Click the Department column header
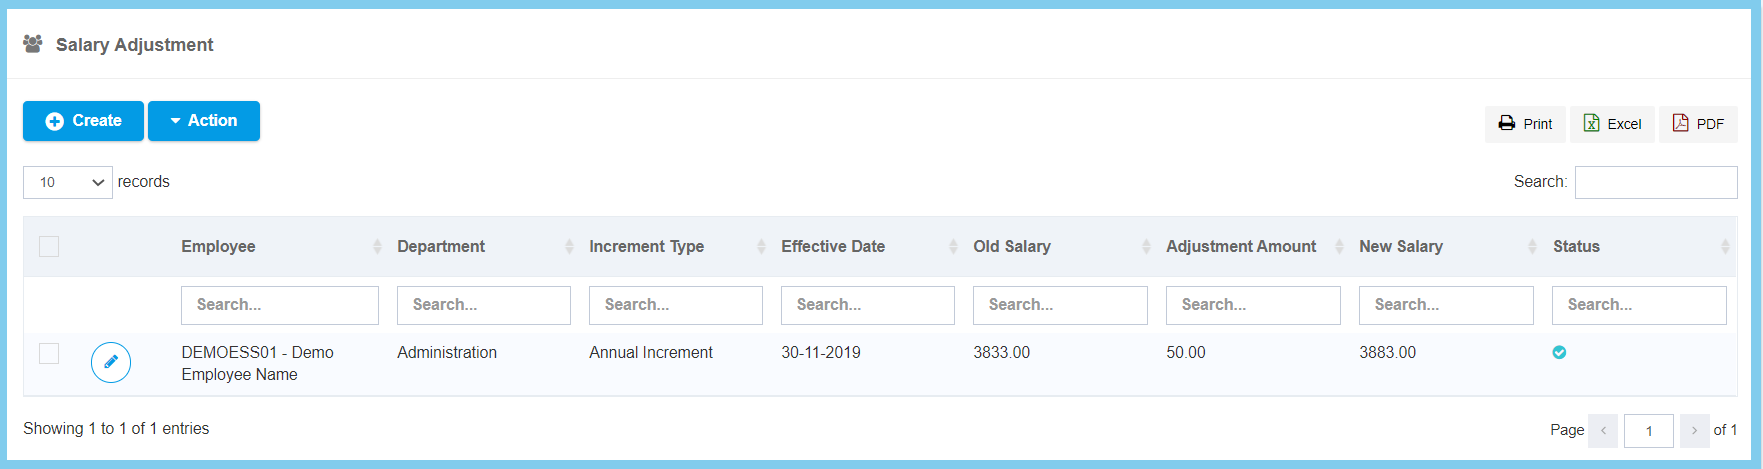Image resolution: width=1763 pixels, height=469 pixels. pyautogui.click(x=441, y=247)
